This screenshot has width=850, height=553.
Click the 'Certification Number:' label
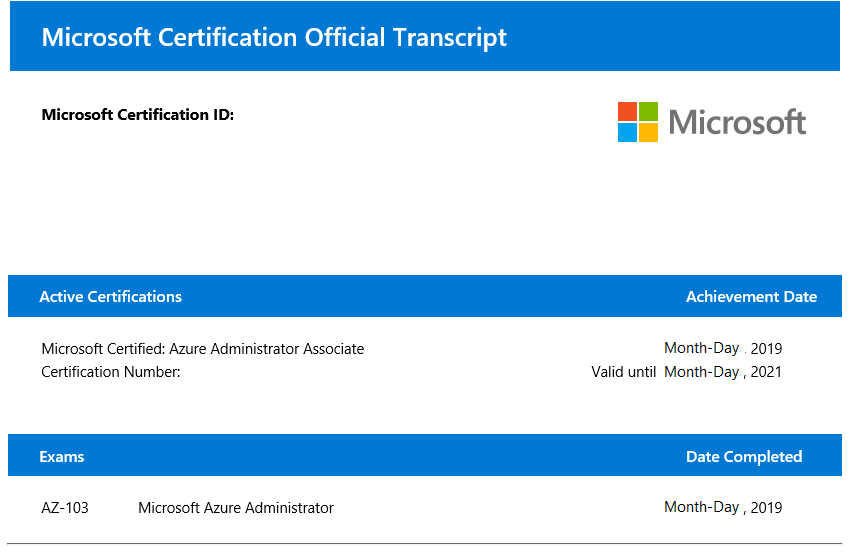coord(111,372)
